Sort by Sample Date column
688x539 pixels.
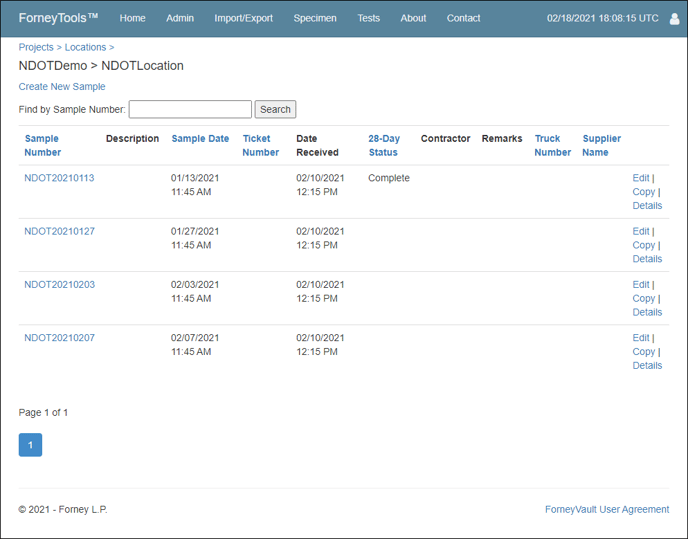point(200,139)
